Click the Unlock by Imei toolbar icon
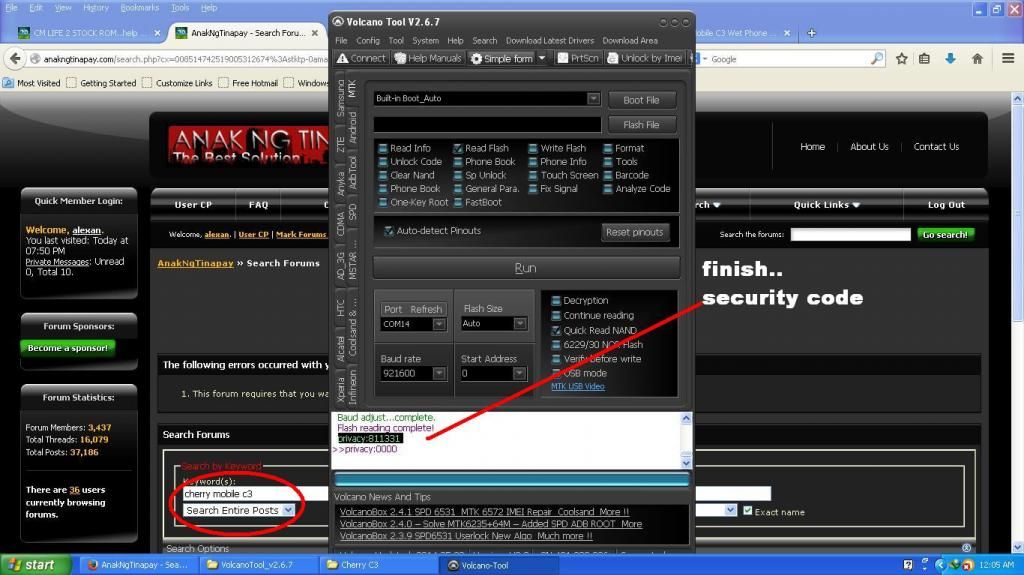 pos(611,58)
